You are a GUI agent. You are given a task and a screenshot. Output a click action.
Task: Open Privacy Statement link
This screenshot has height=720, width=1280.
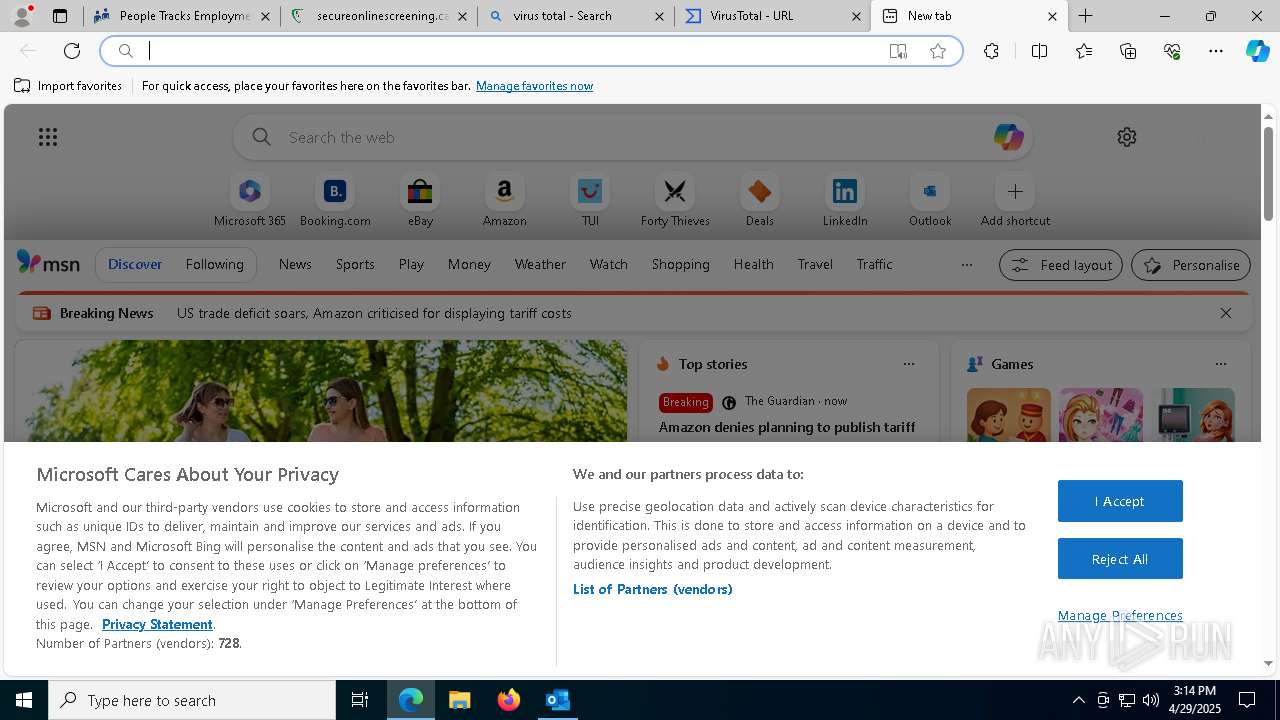(157, 624)
